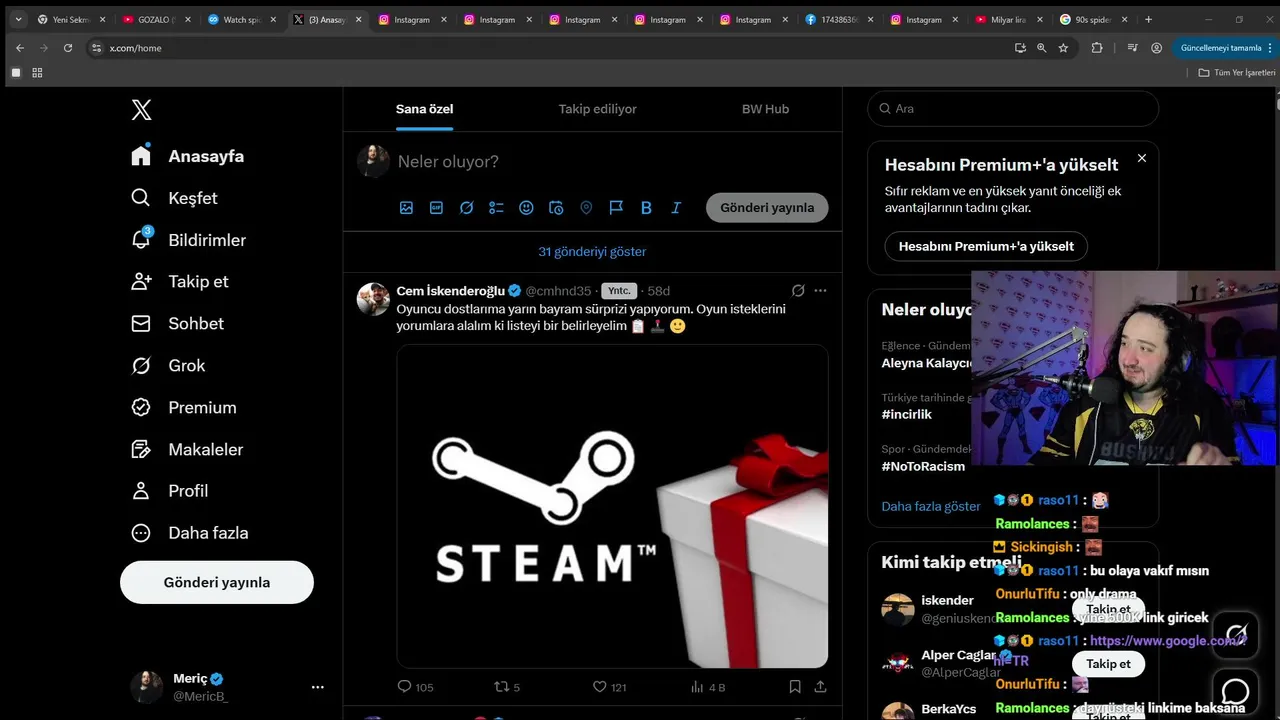
Task: Open Chrome extensions puzzle menu
Action: tap(1097, 48)
